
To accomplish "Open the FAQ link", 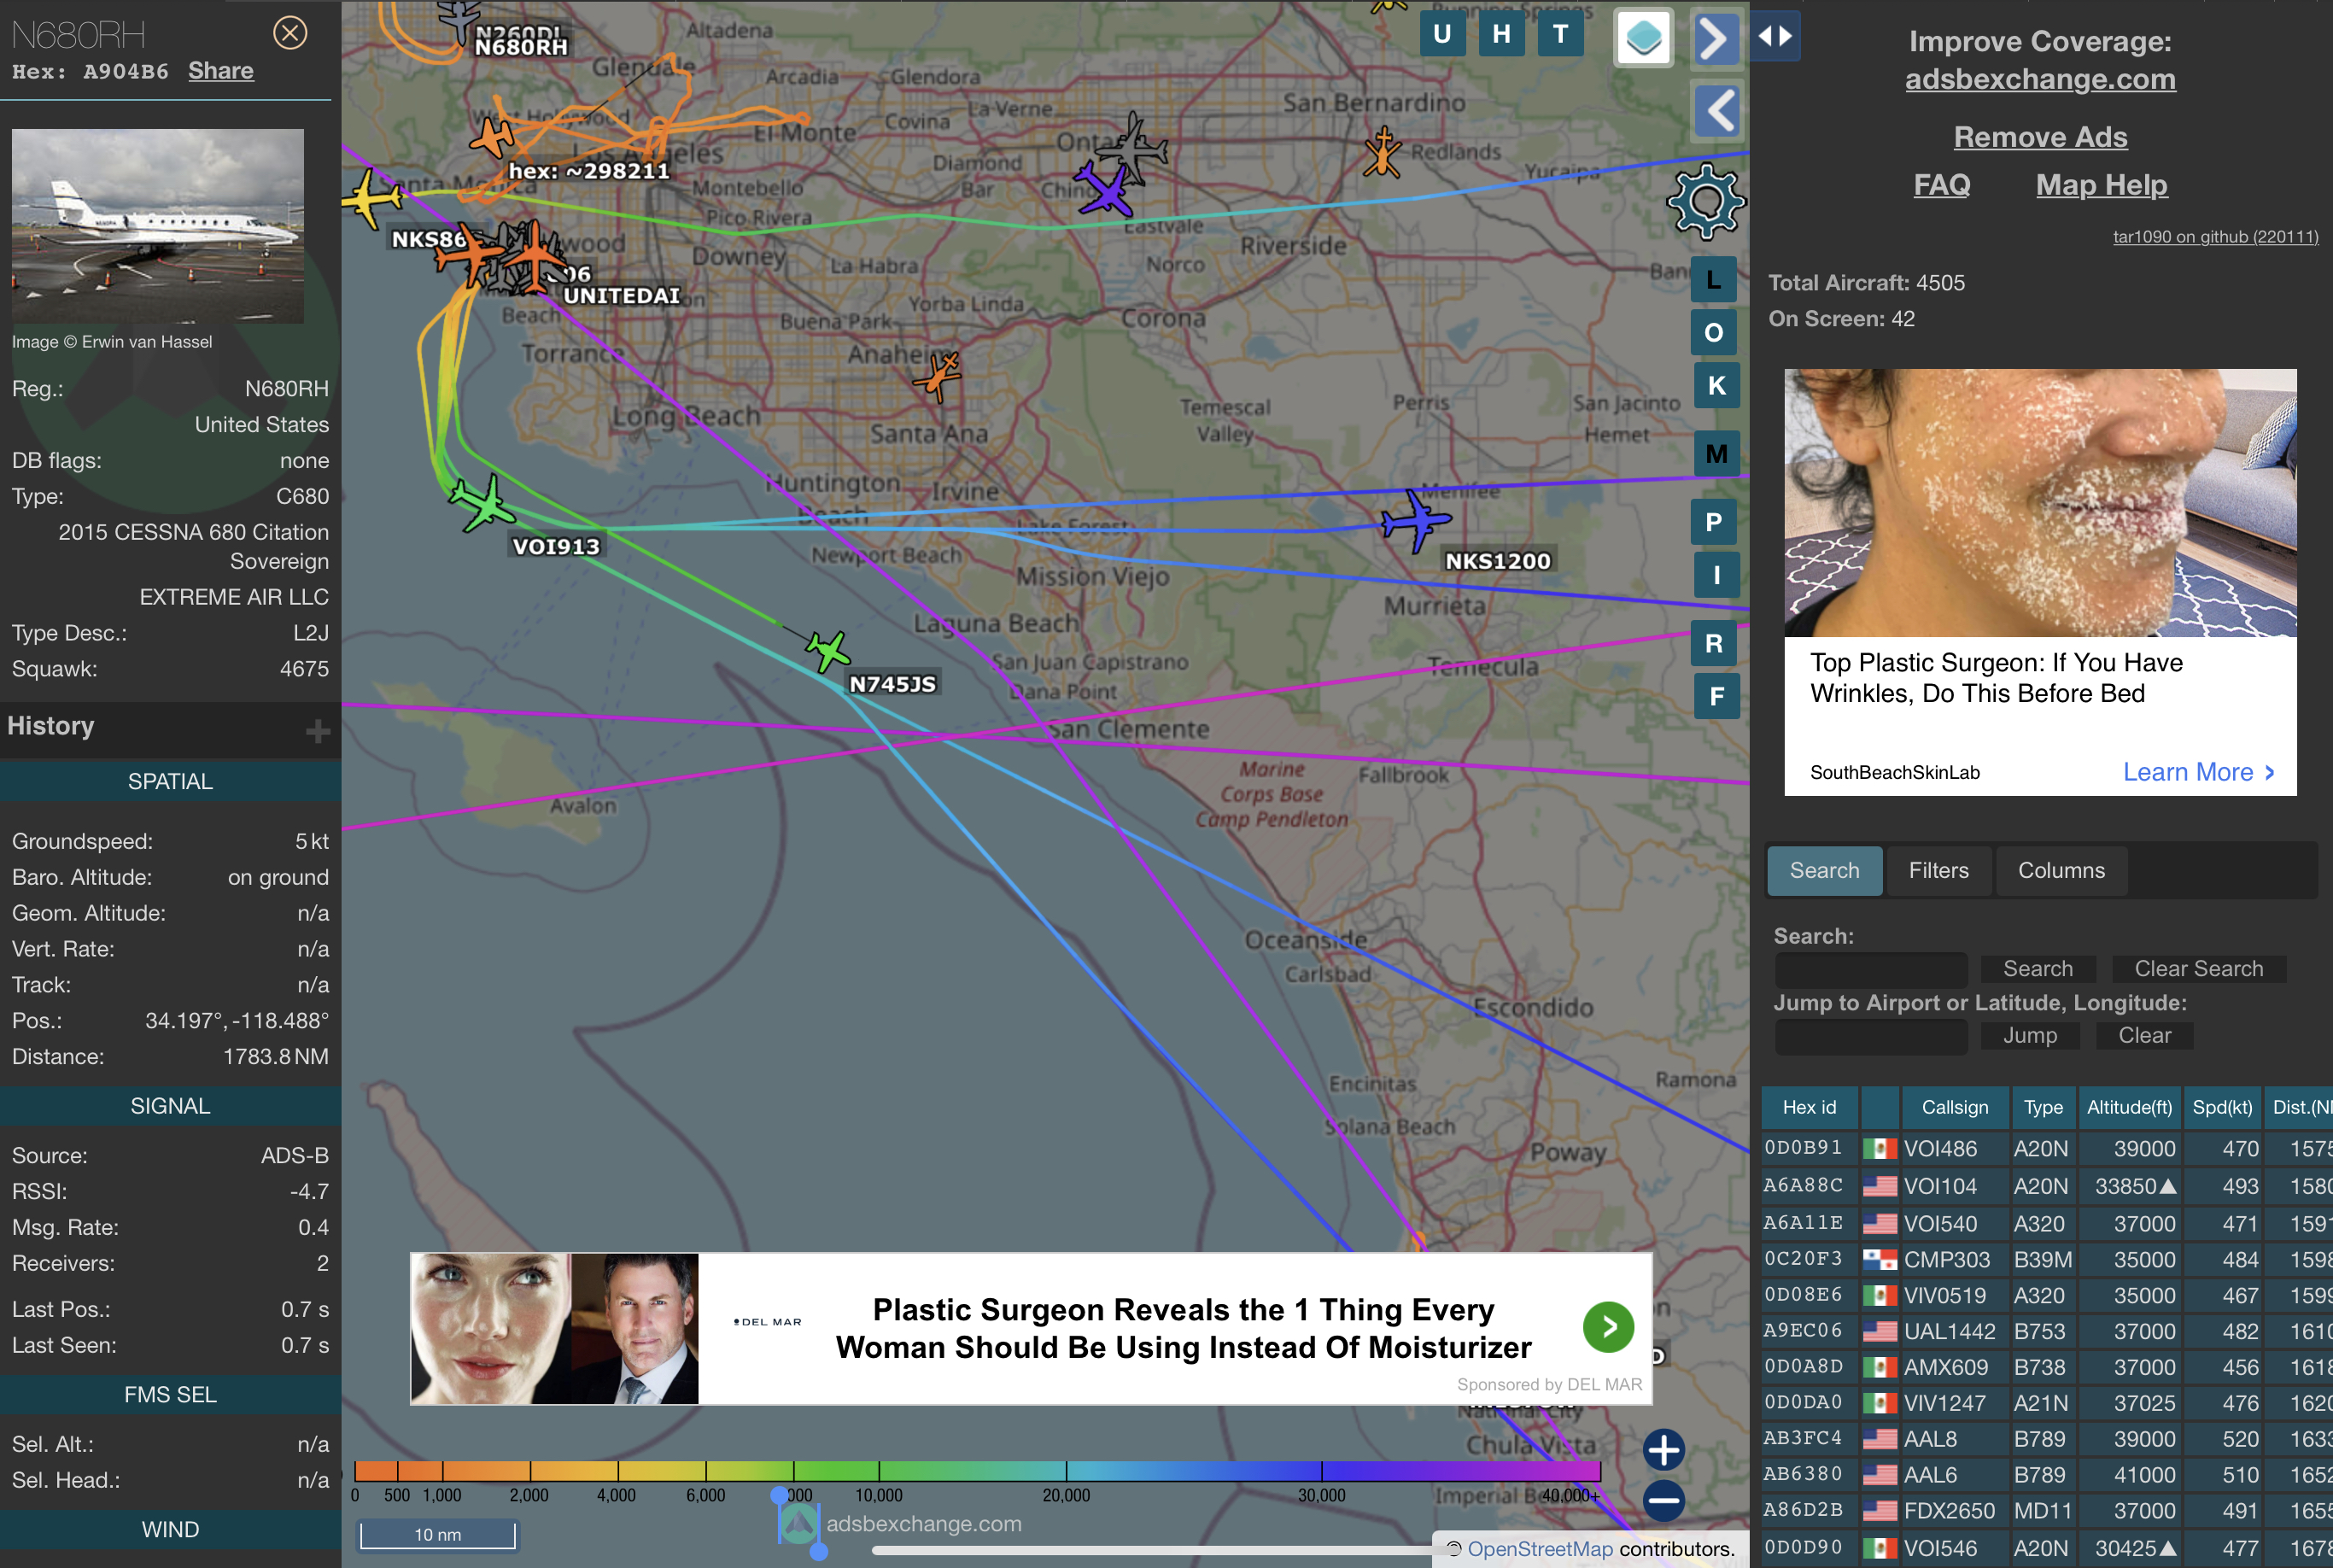I will point(1942,185).
